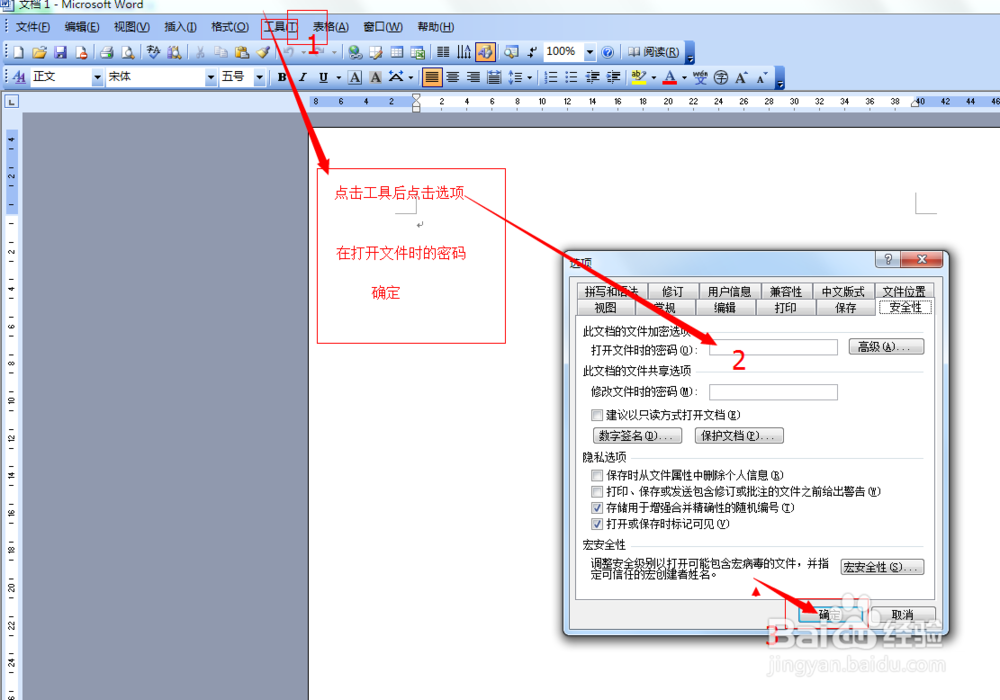Click the Paste clipboard icon

(242, 52)
